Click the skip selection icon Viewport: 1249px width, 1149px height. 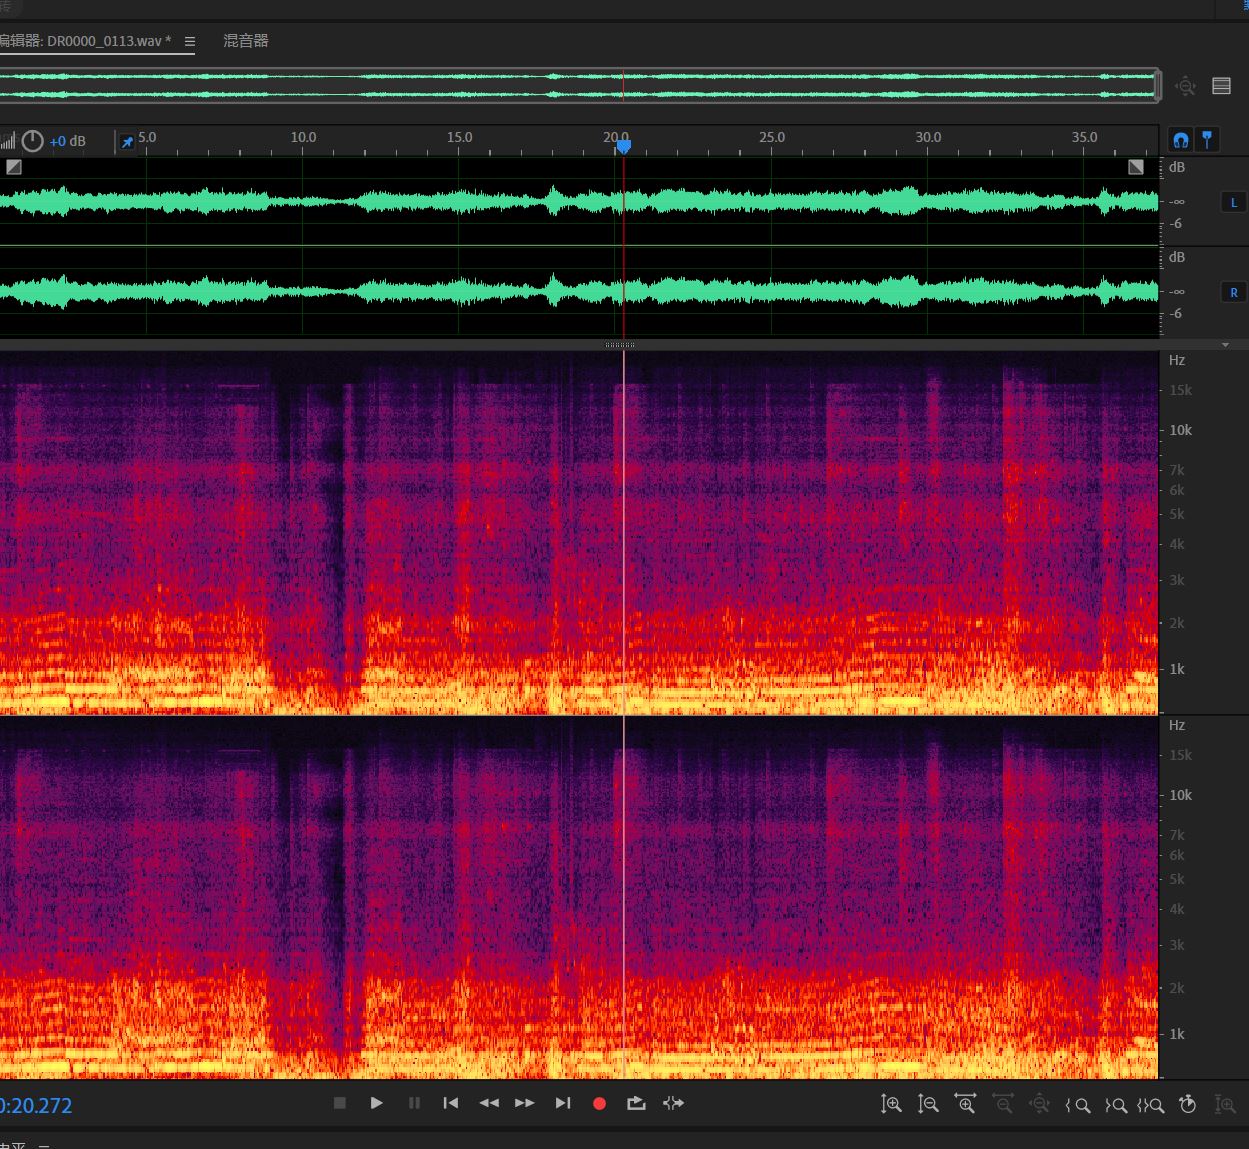coord(673,1104)
